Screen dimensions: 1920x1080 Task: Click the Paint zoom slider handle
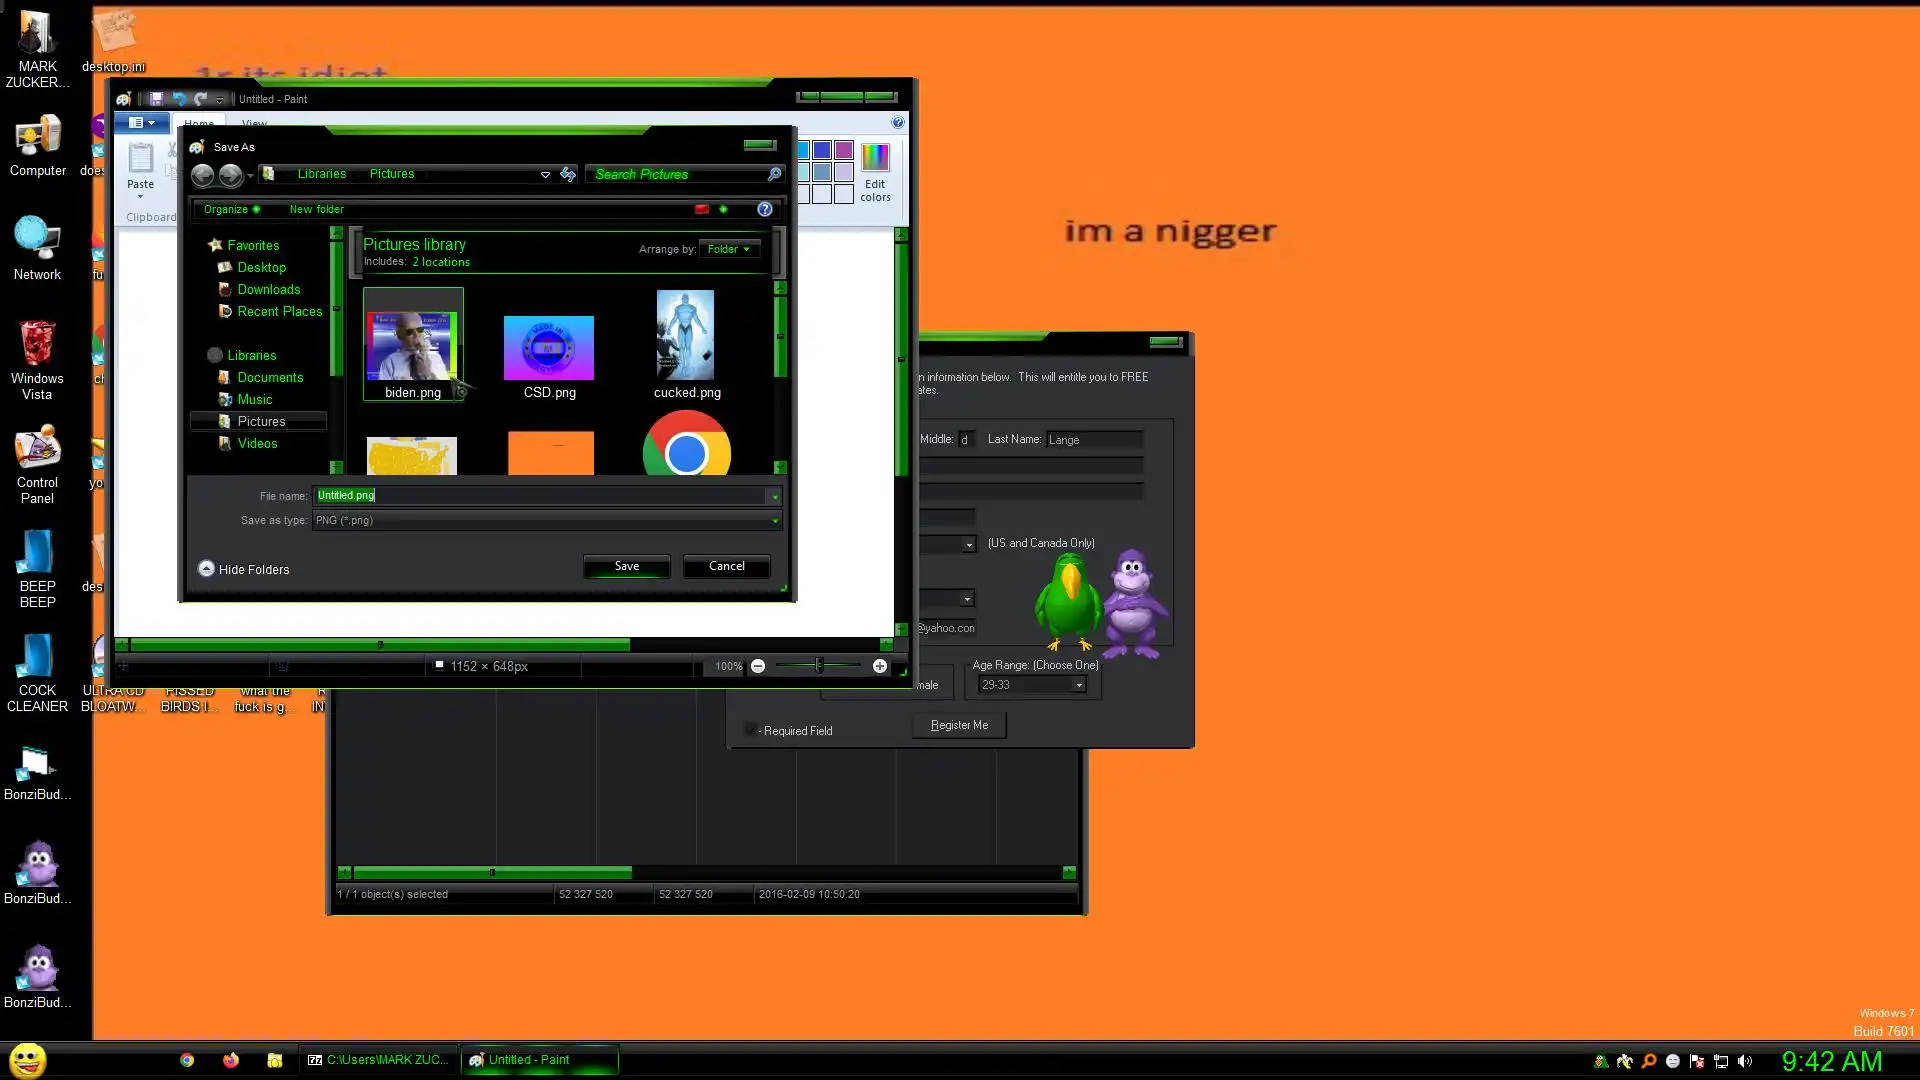coord(819,666)
